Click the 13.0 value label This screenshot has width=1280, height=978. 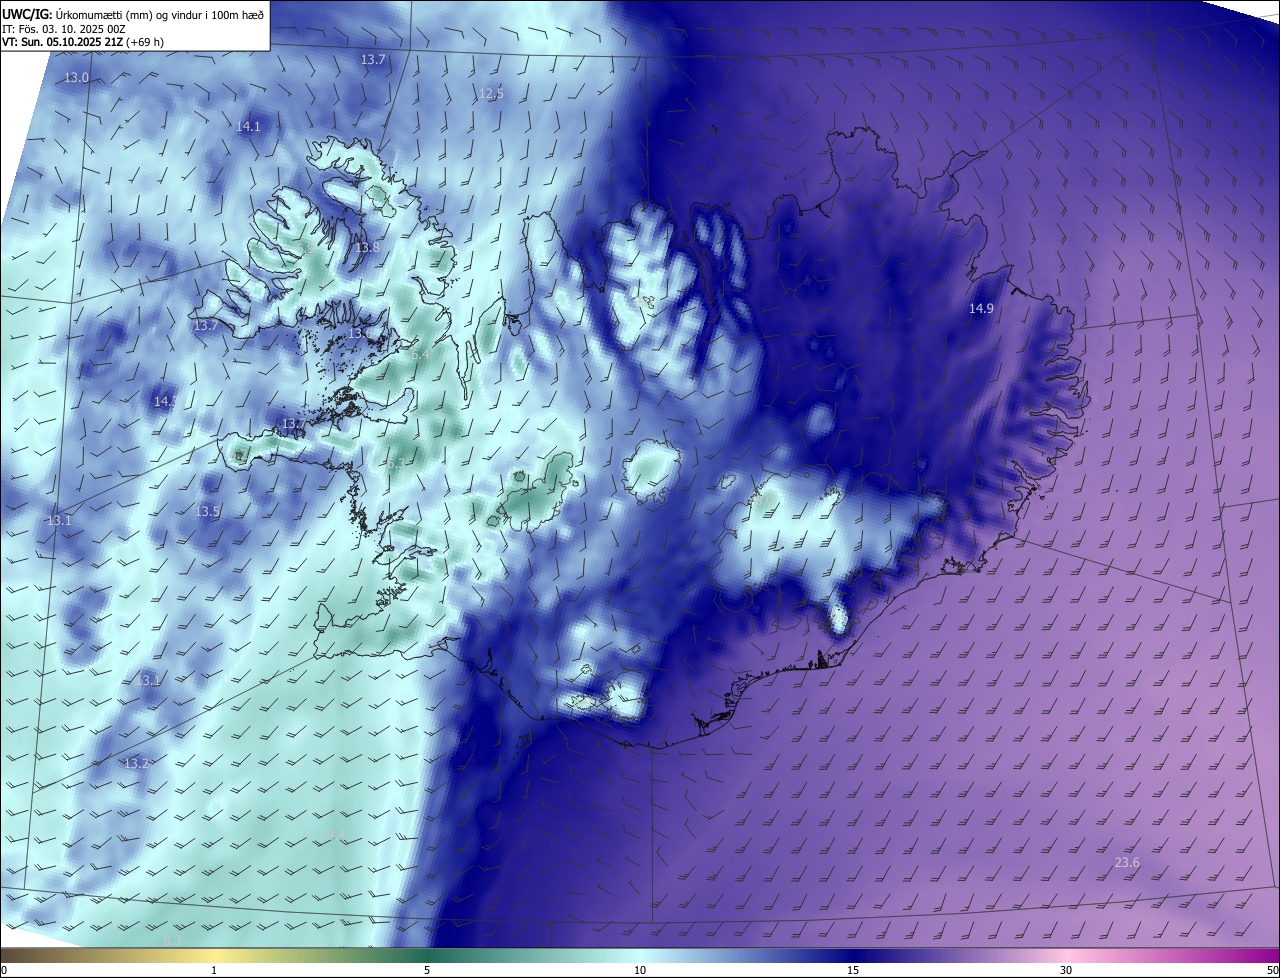[x=77, y=78]
